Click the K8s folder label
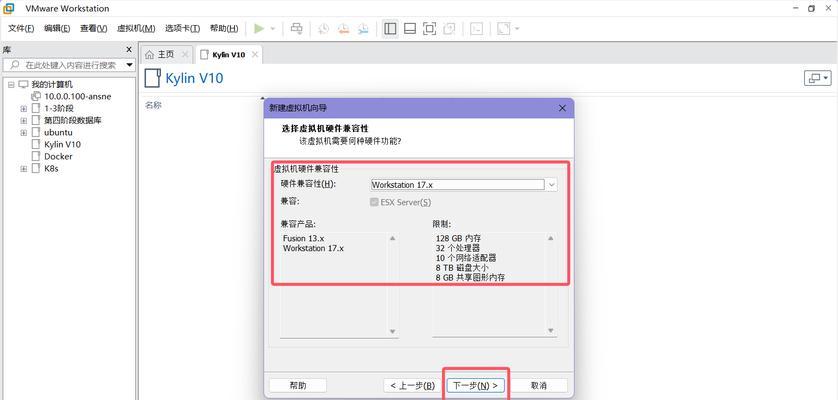 pos(52,169)
